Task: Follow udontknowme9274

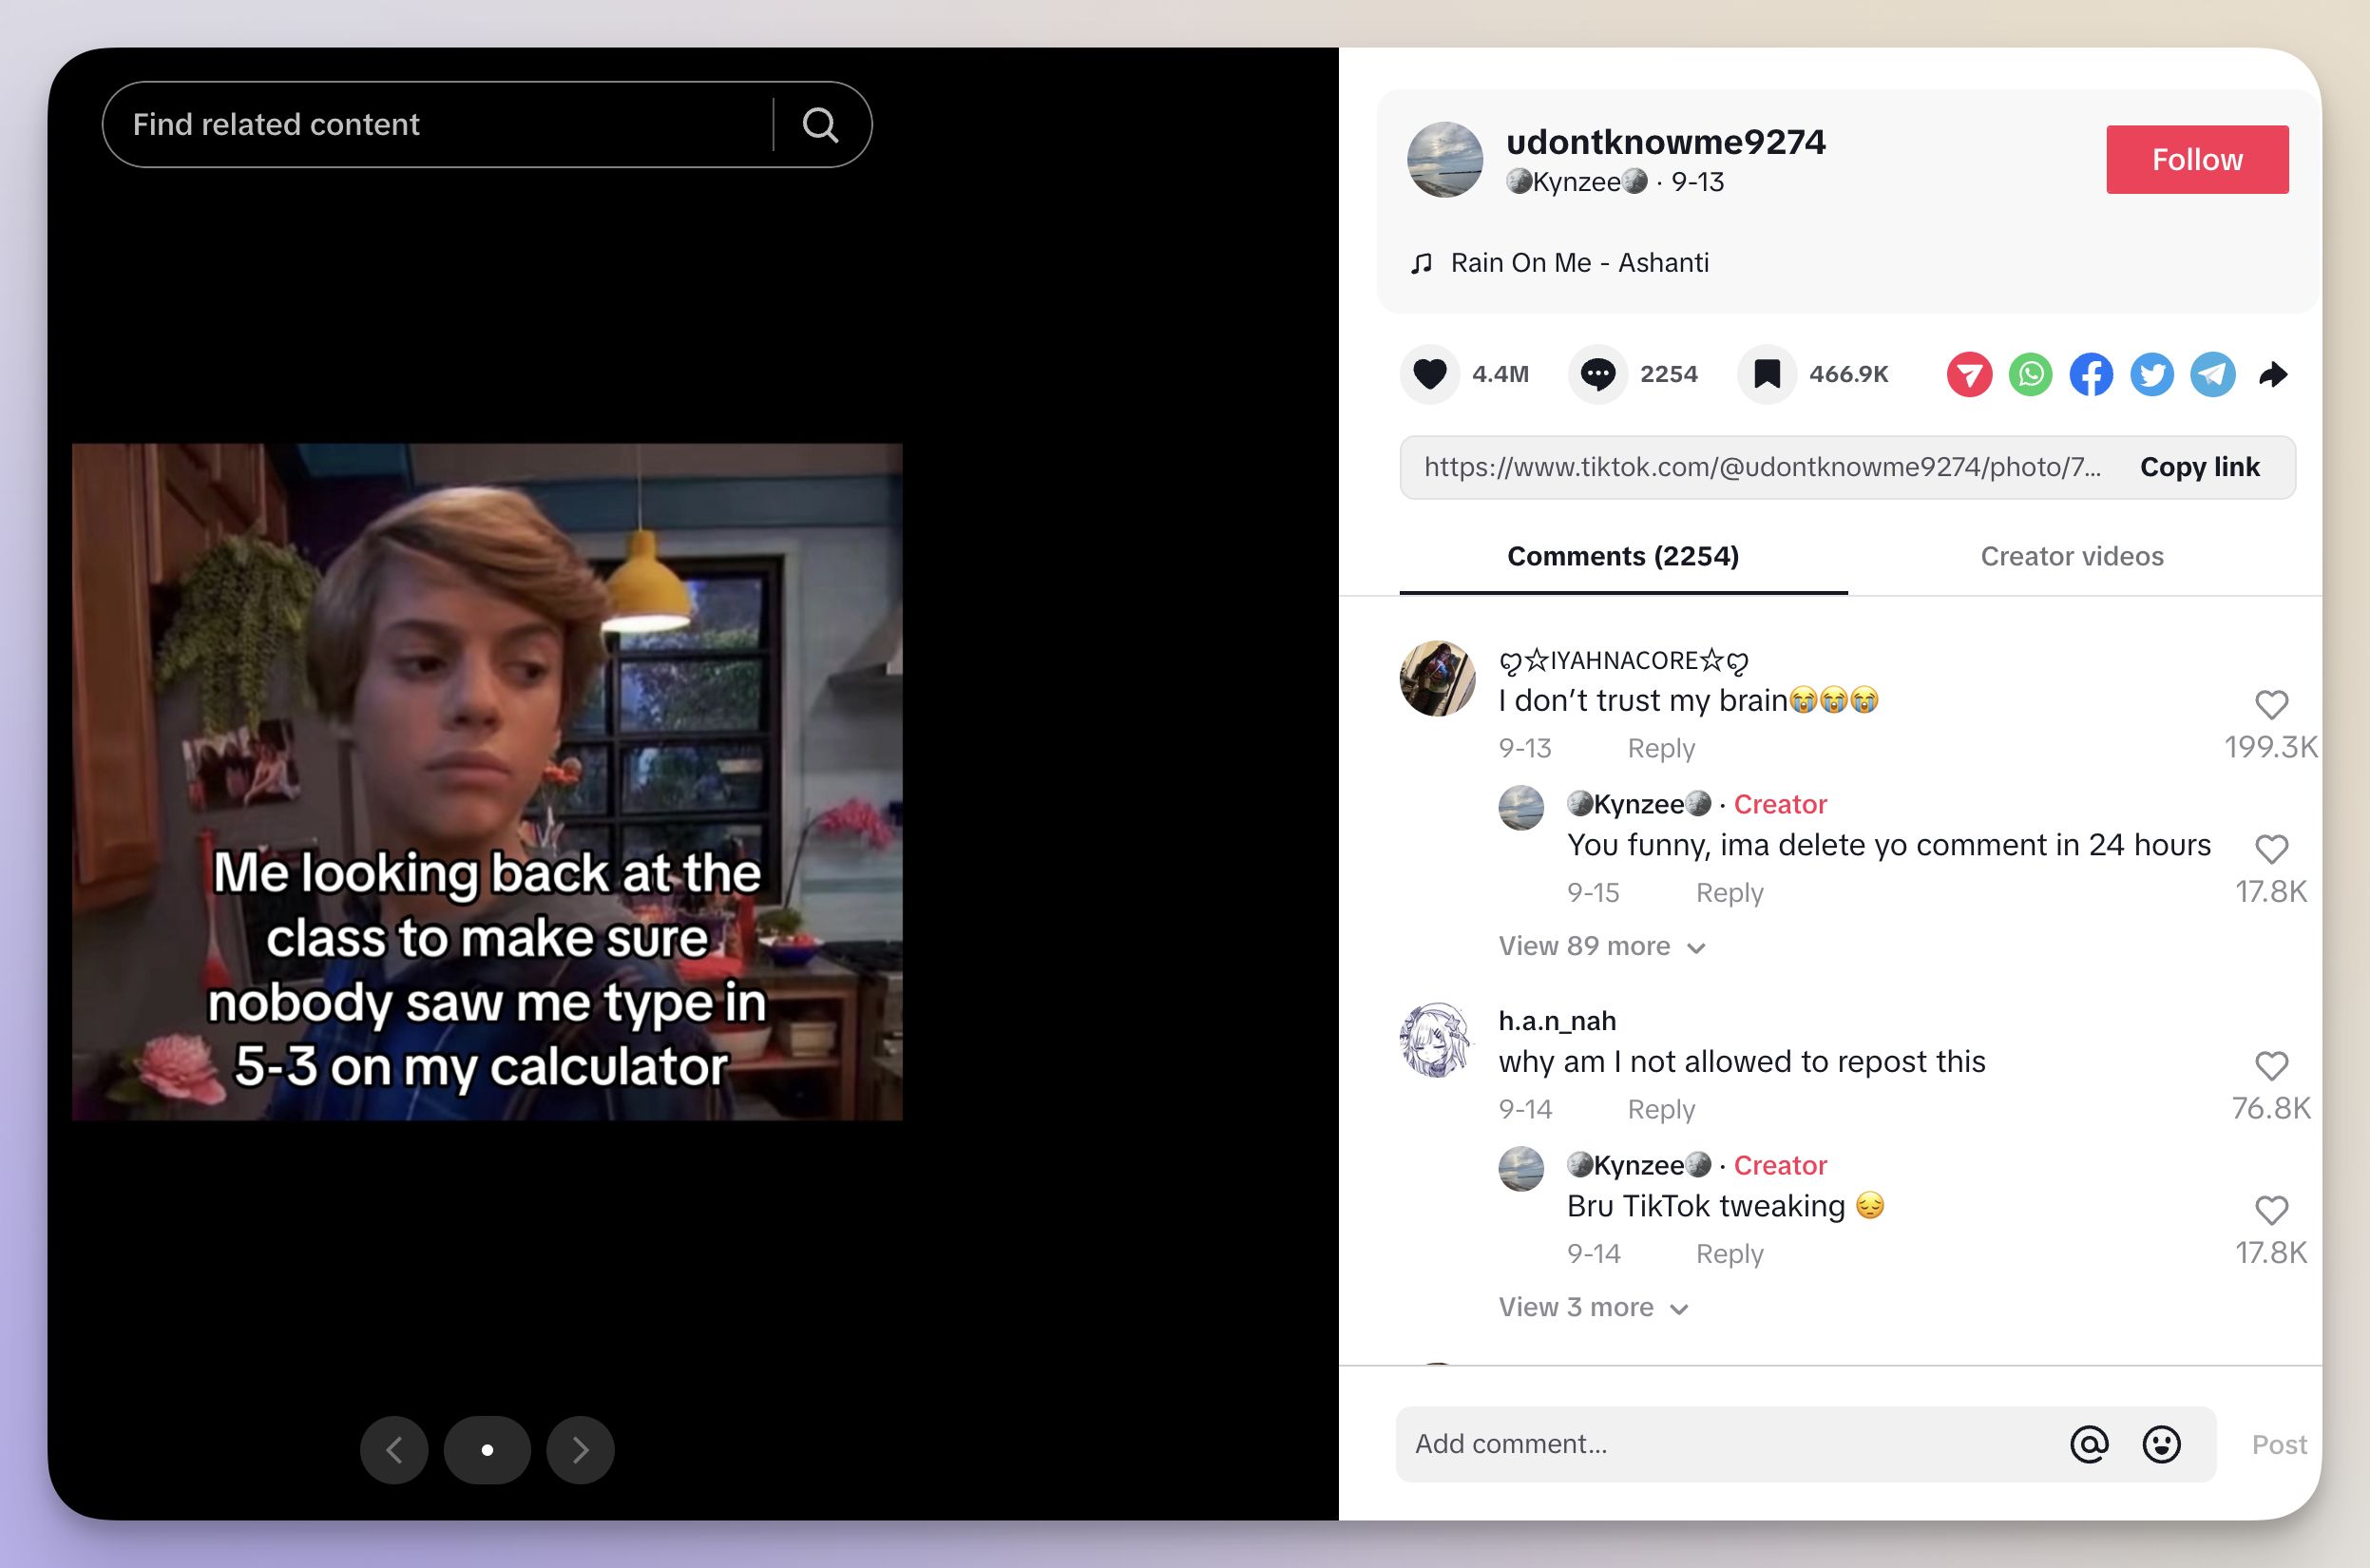Action: click(2197, 160)
